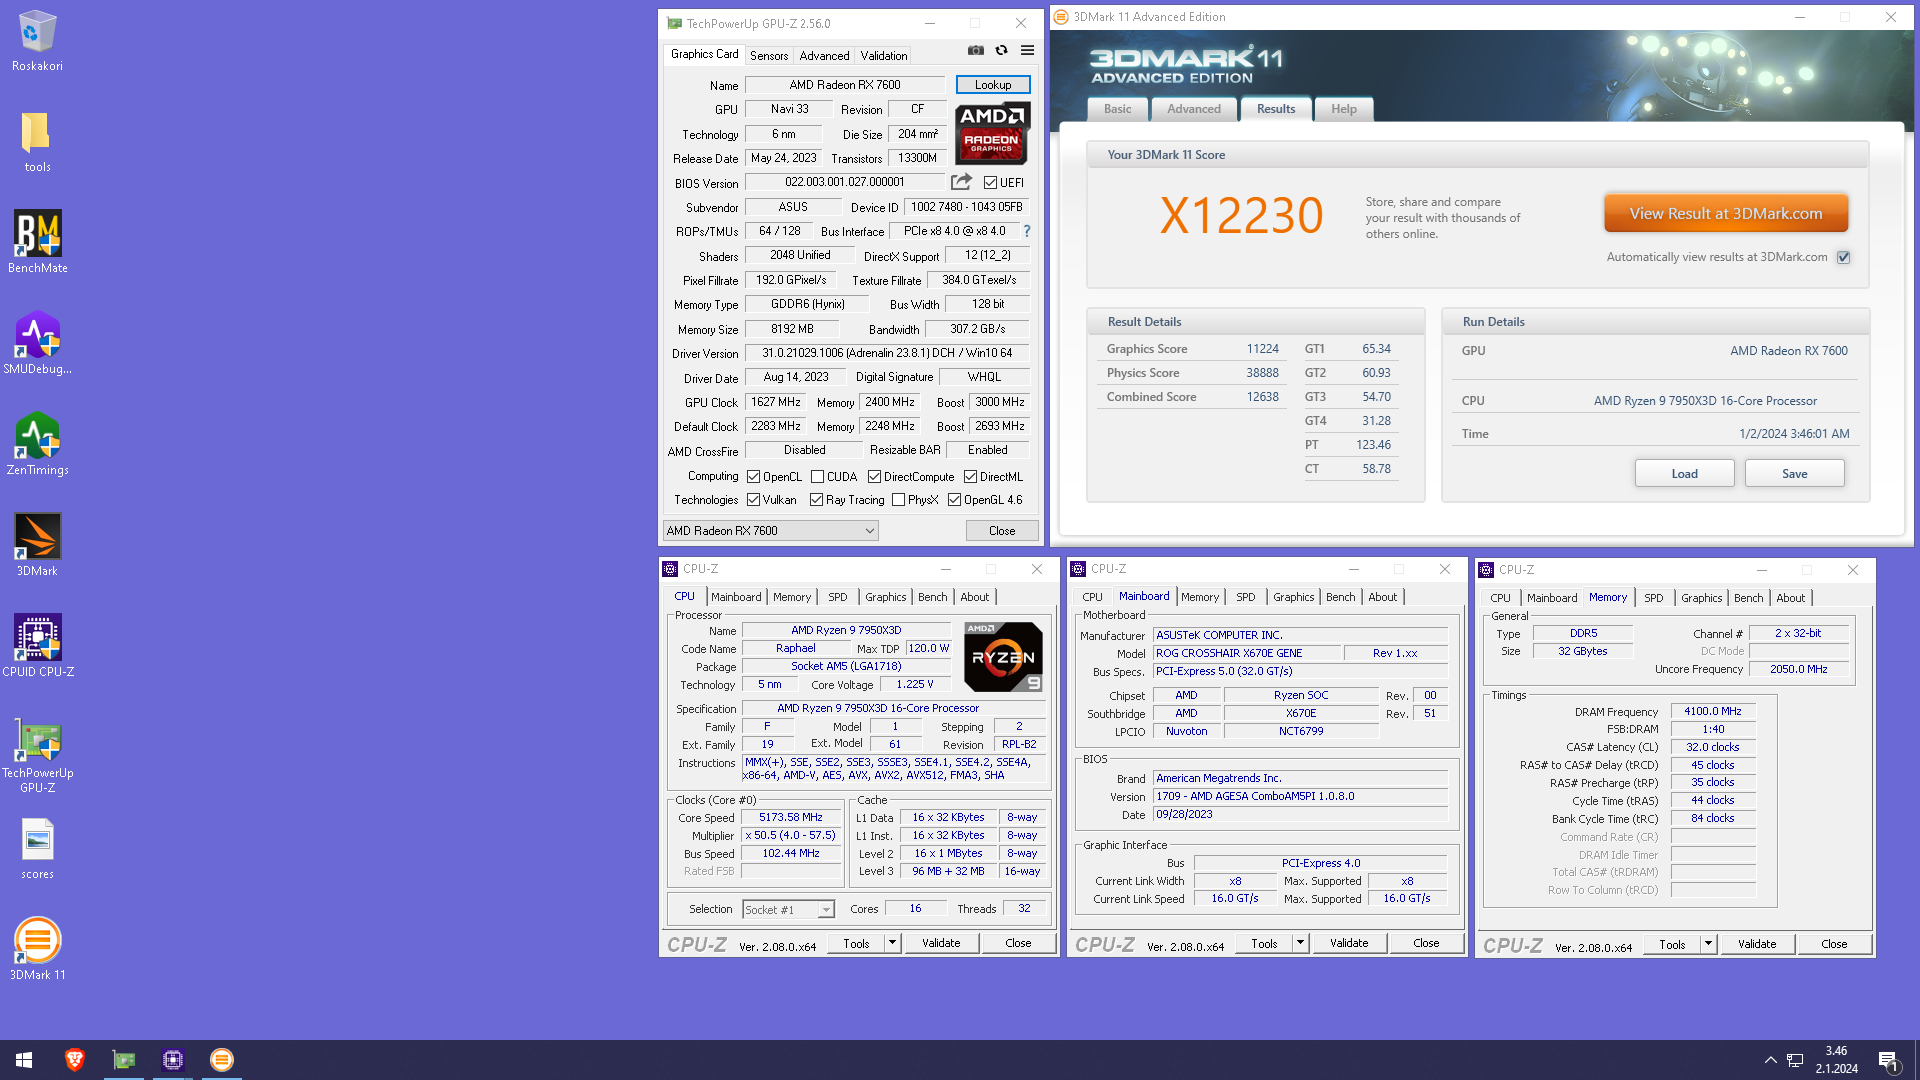Image resolution: width=1920 pixels, height=1080 pixels.
Task: Switch to CPU-Z taskbar icon
Action: [x=173, y=1060]
